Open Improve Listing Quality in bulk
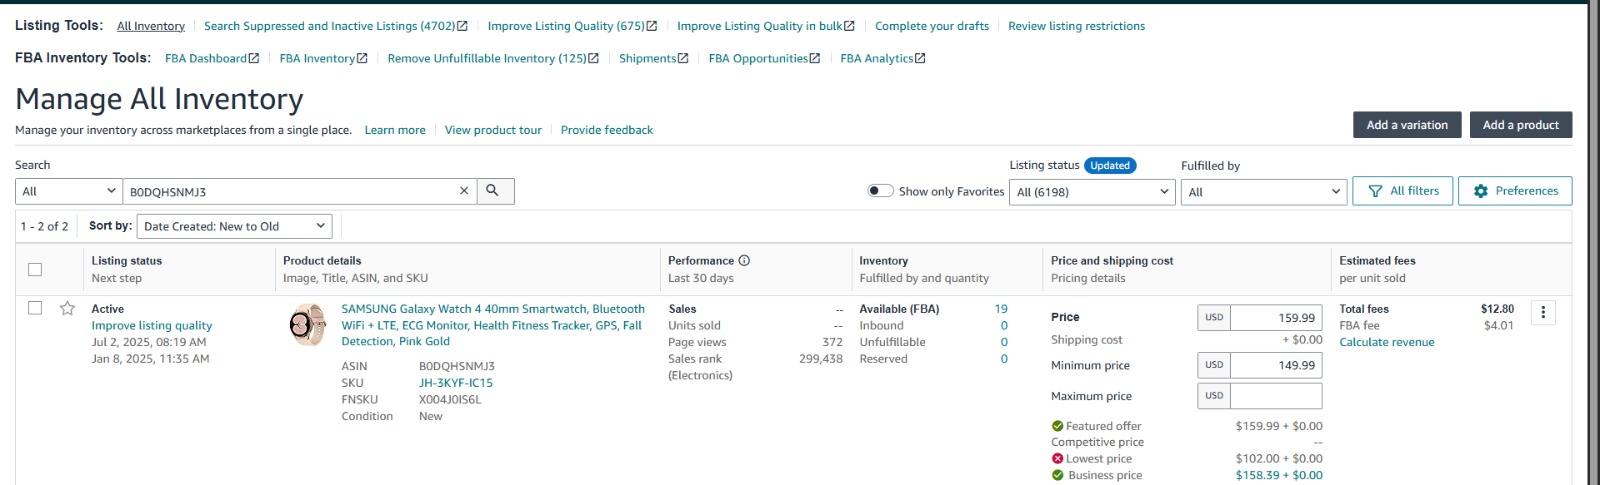The width and height of the screenshot is (1600, 485). tap(766, 26)
